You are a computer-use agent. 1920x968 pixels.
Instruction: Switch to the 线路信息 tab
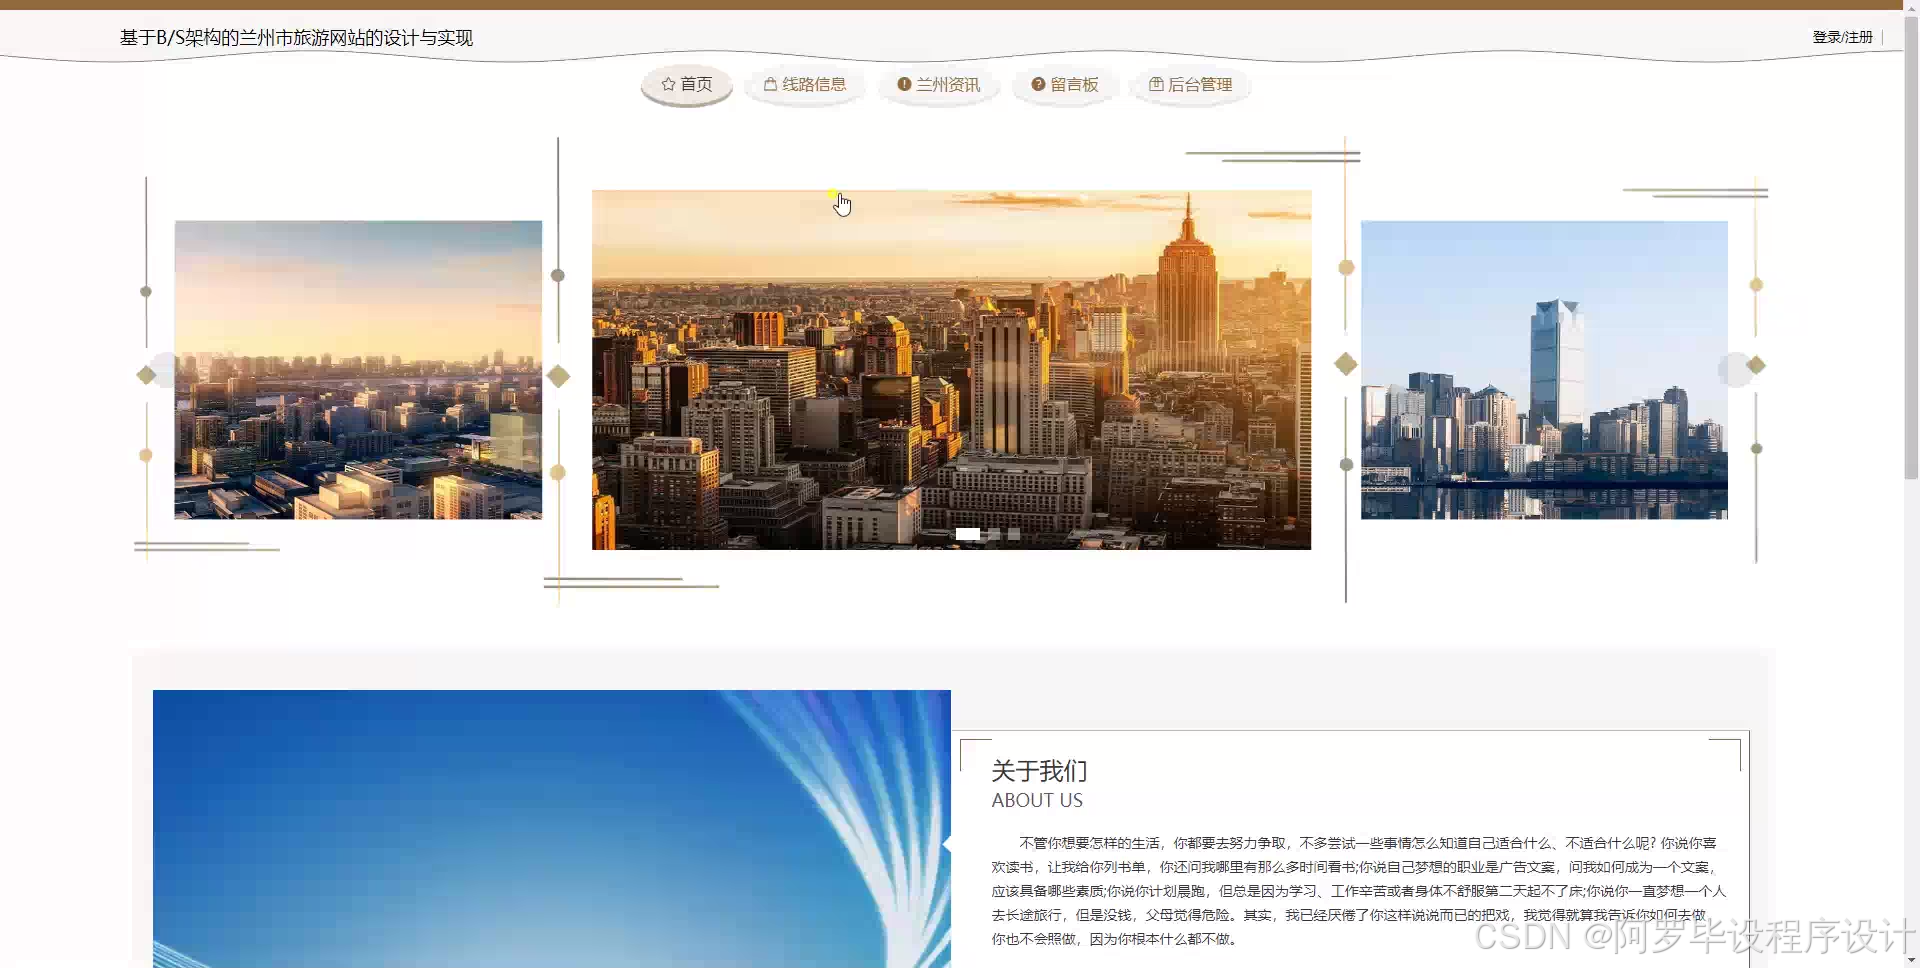point(804,85)
